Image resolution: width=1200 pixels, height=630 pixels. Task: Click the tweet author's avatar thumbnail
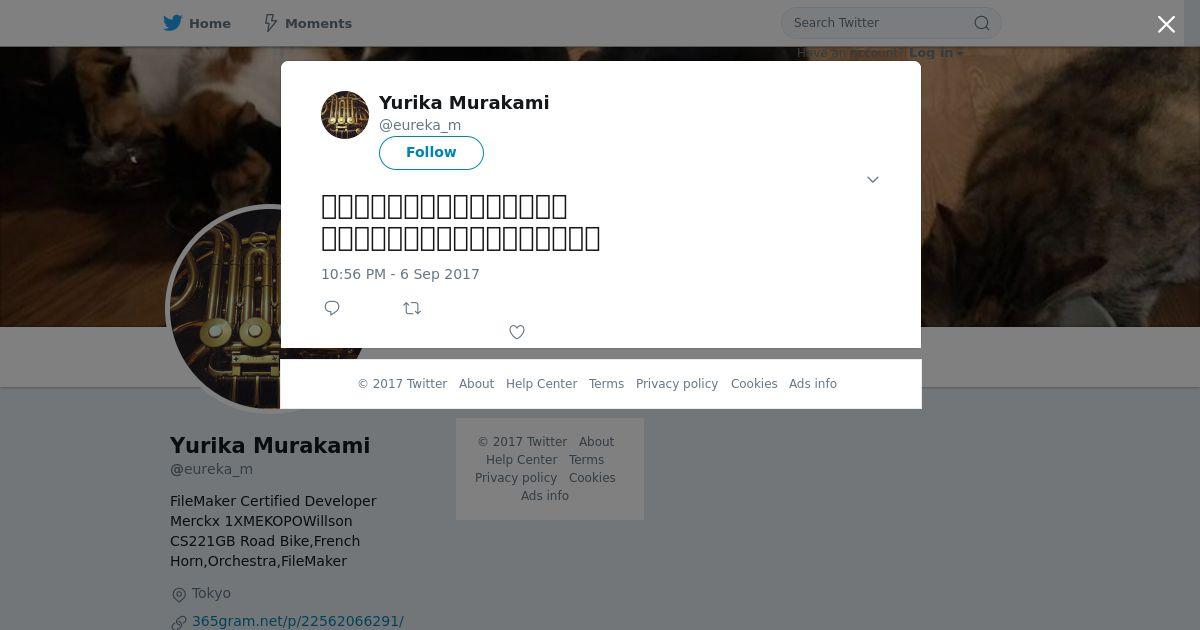345,115
